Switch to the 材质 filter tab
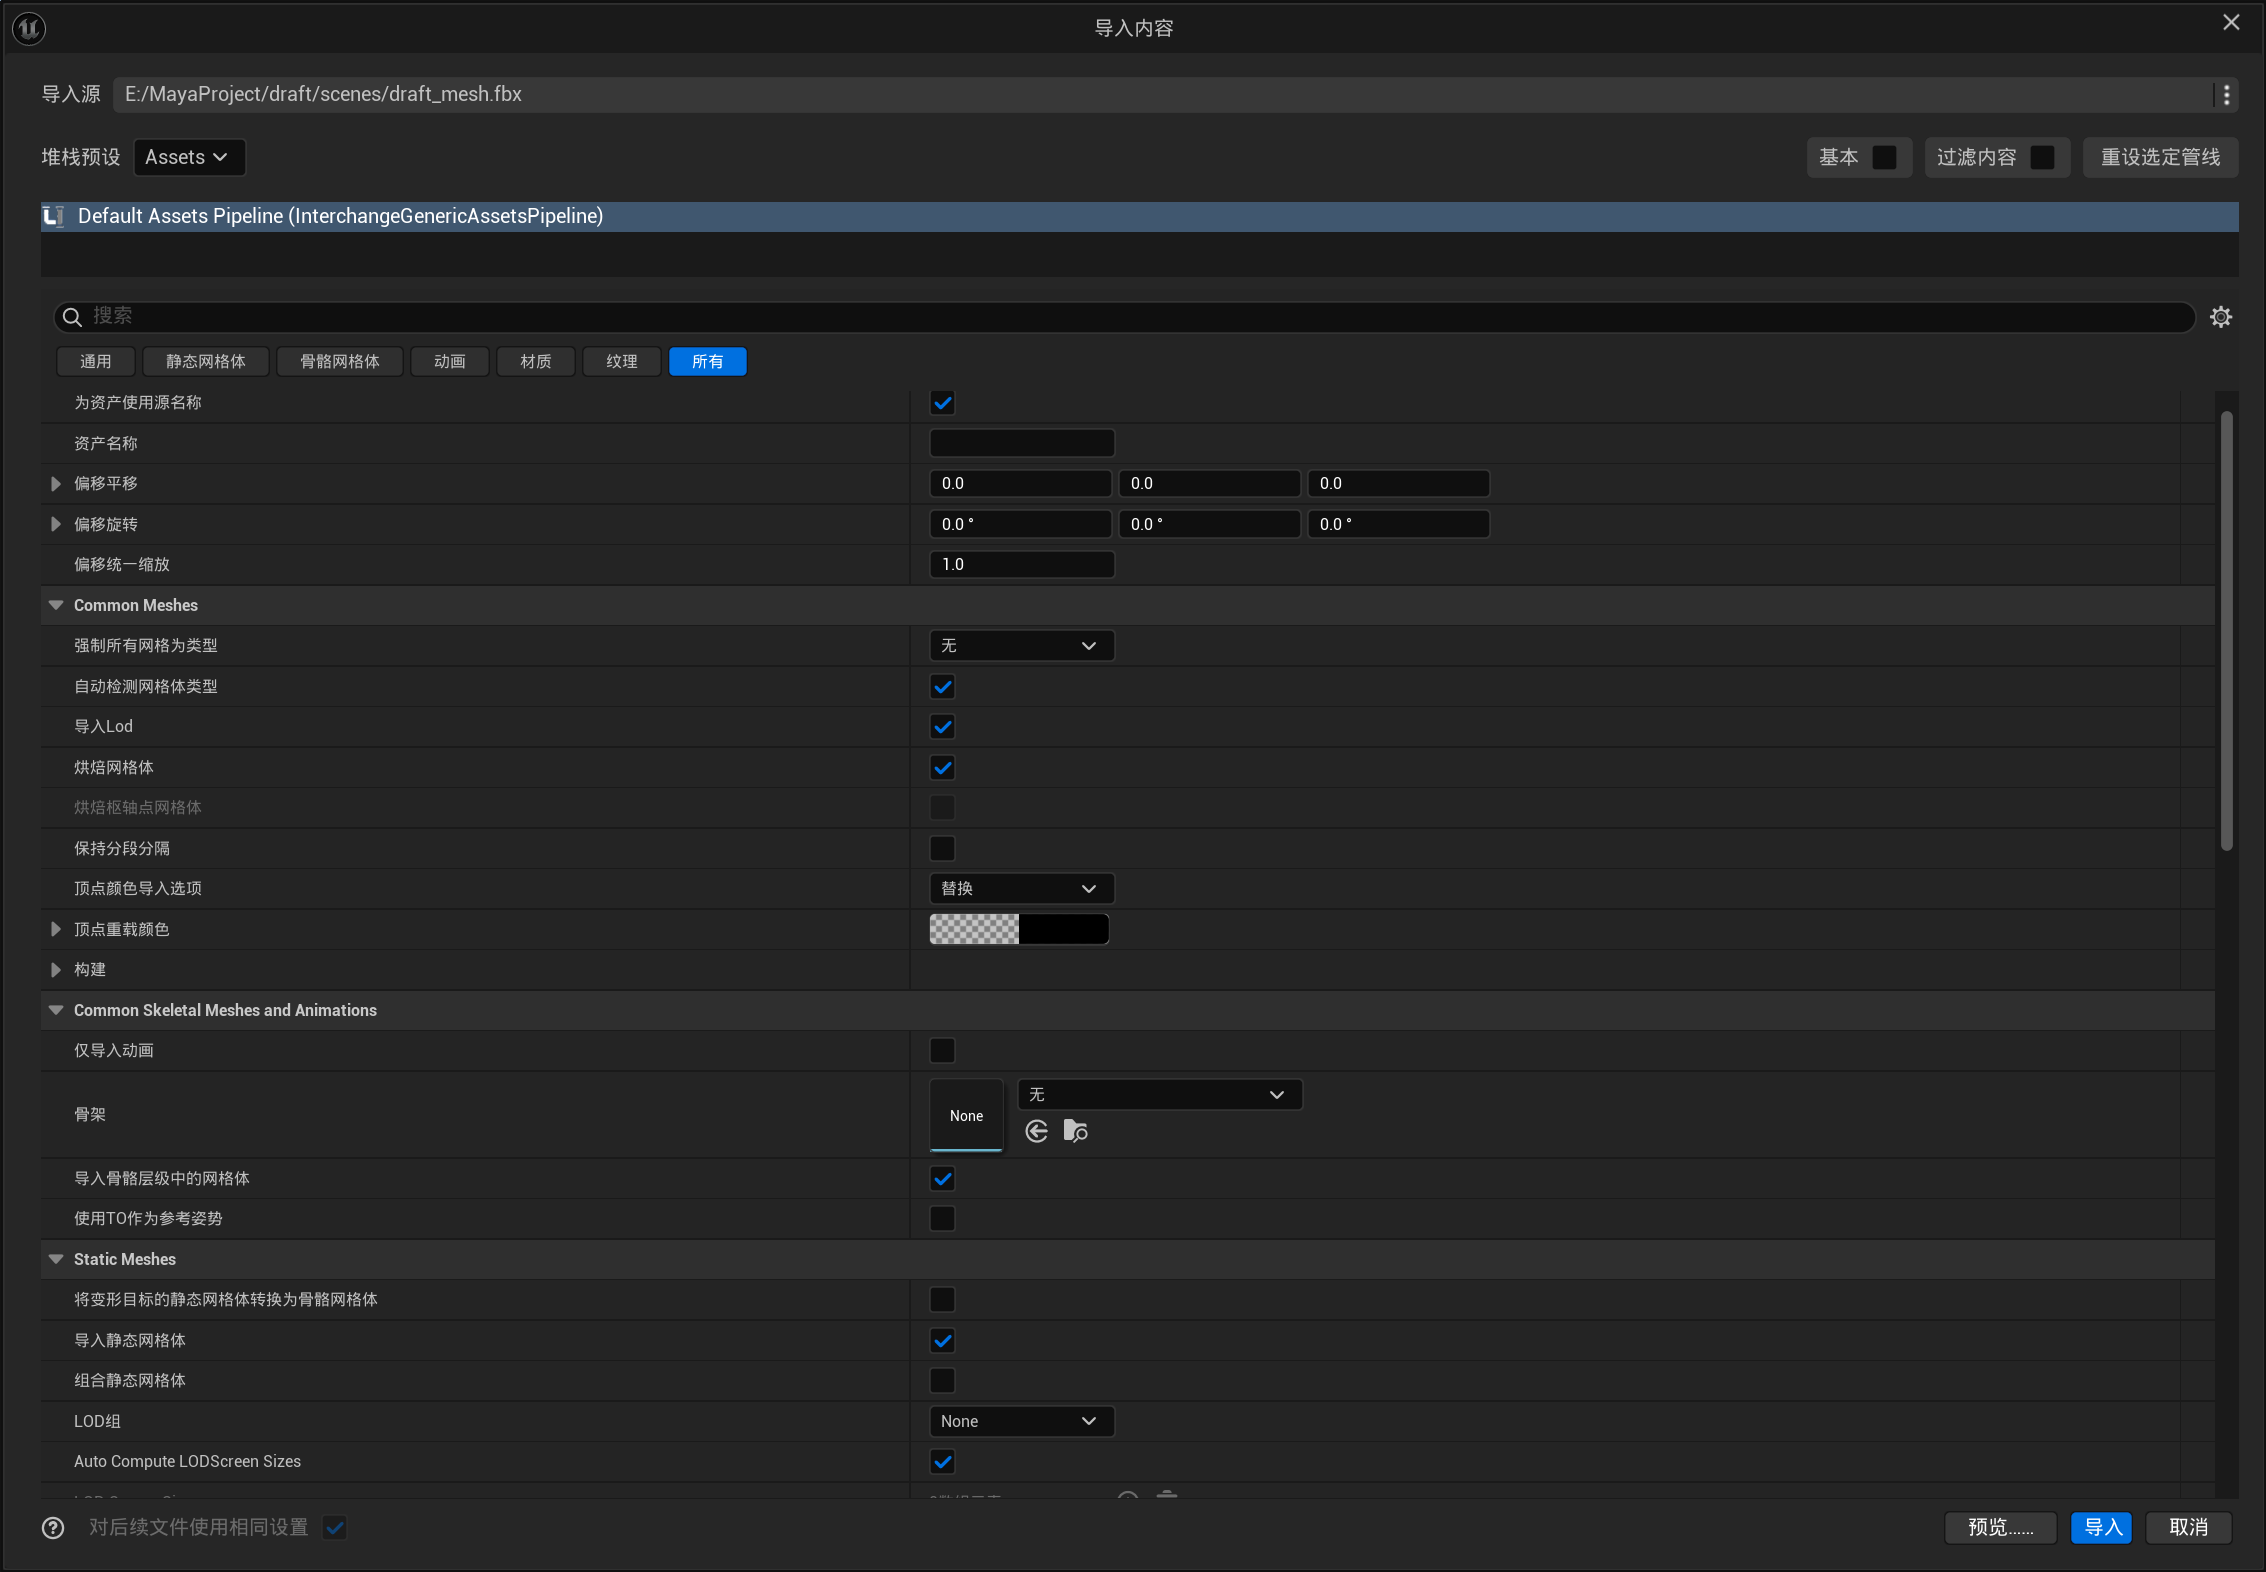Viewport: 2266px width, 1572px height. click(x=535, y=361)
